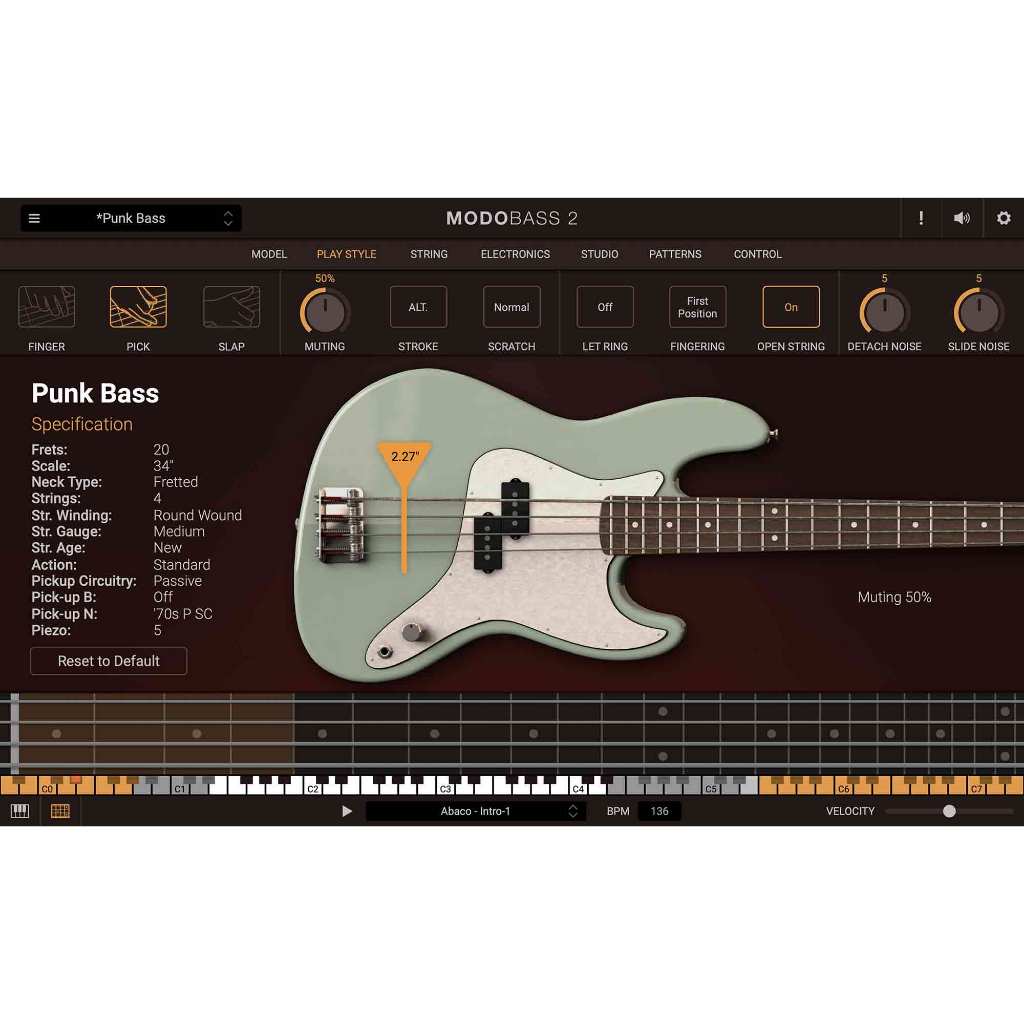This screenshot has width=1024, height=1024.
Task: Click the speaker volume icon
Action: [x=961, y=218]
